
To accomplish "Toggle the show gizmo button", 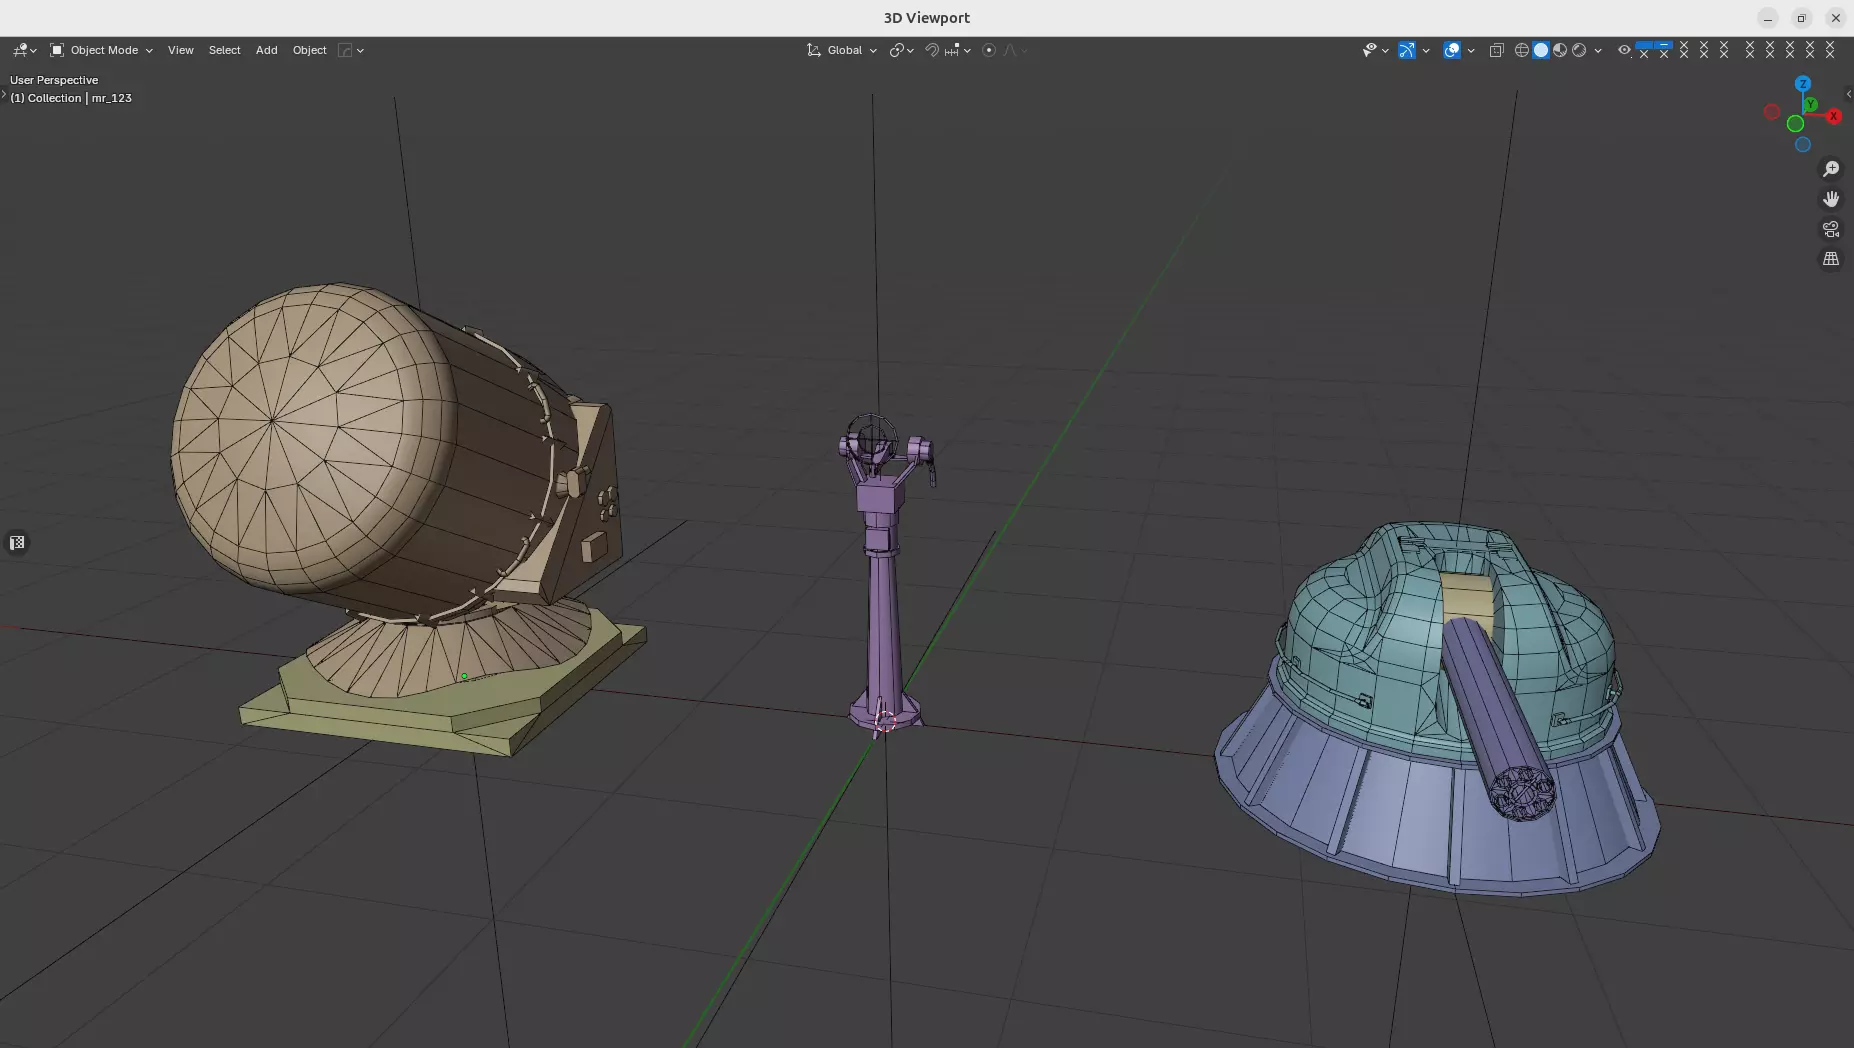I will (x=1407, y=50).
